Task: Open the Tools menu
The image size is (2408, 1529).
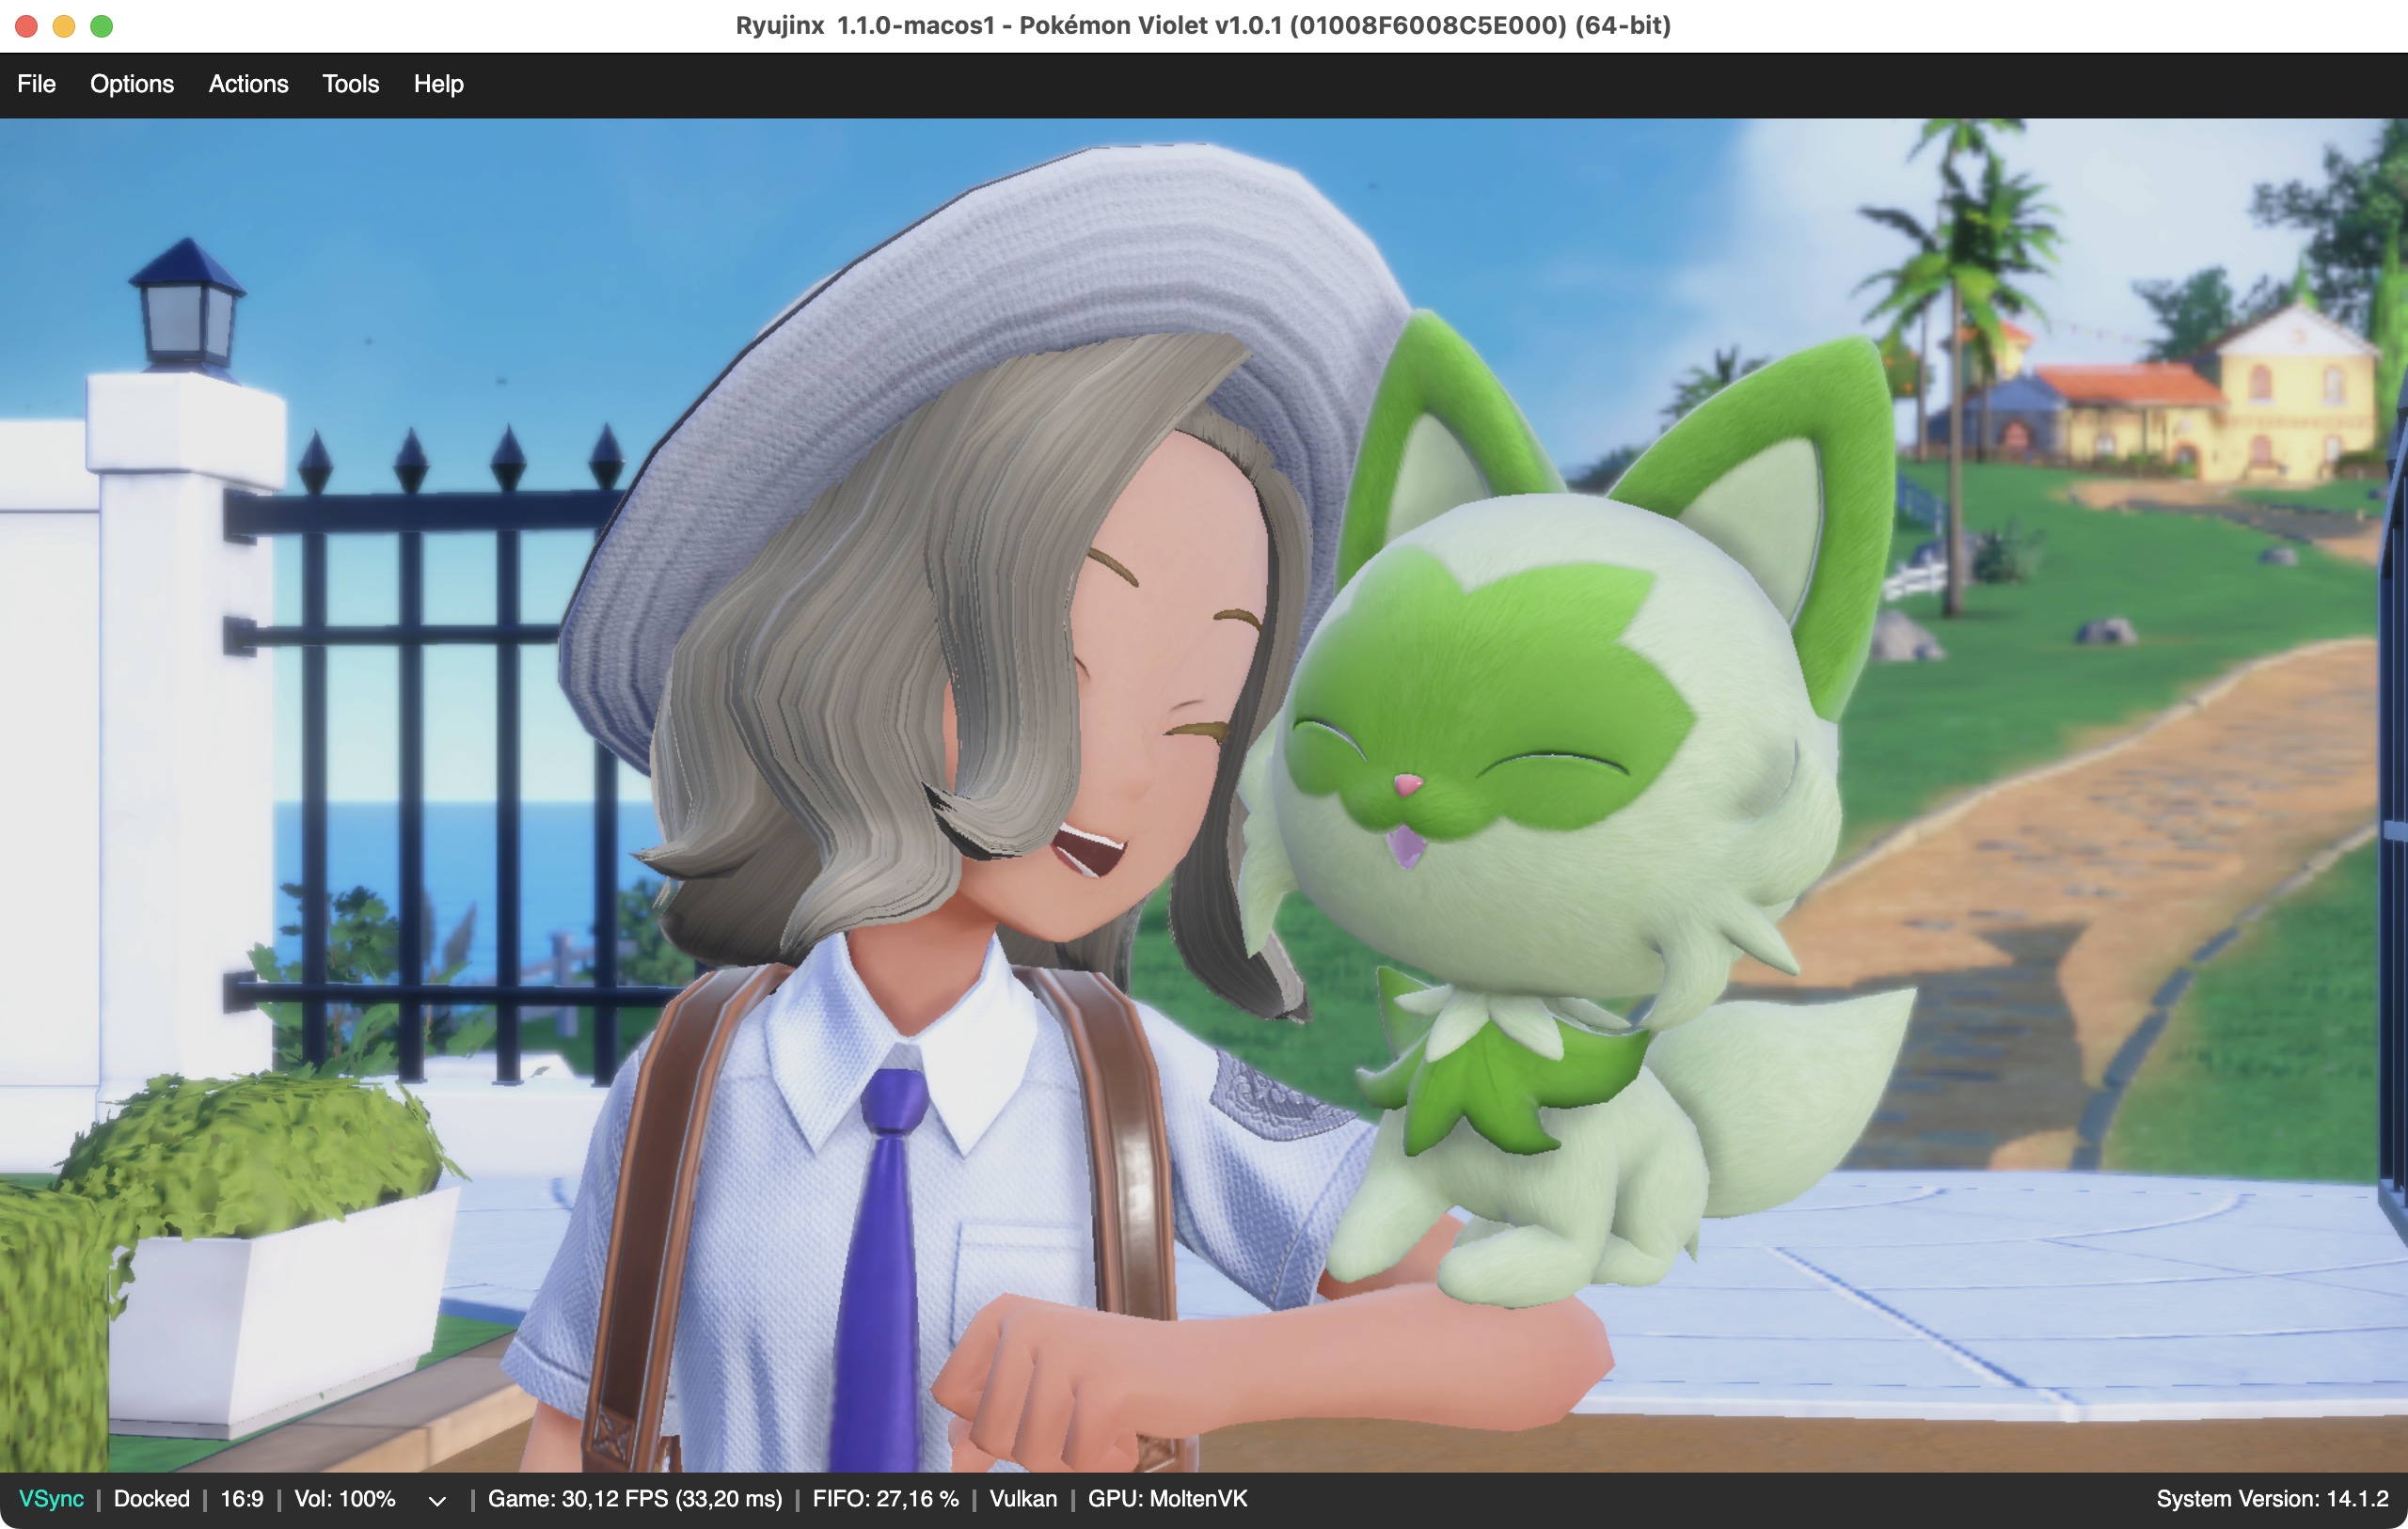Action: pyautogui.click(x=350, y=84)
